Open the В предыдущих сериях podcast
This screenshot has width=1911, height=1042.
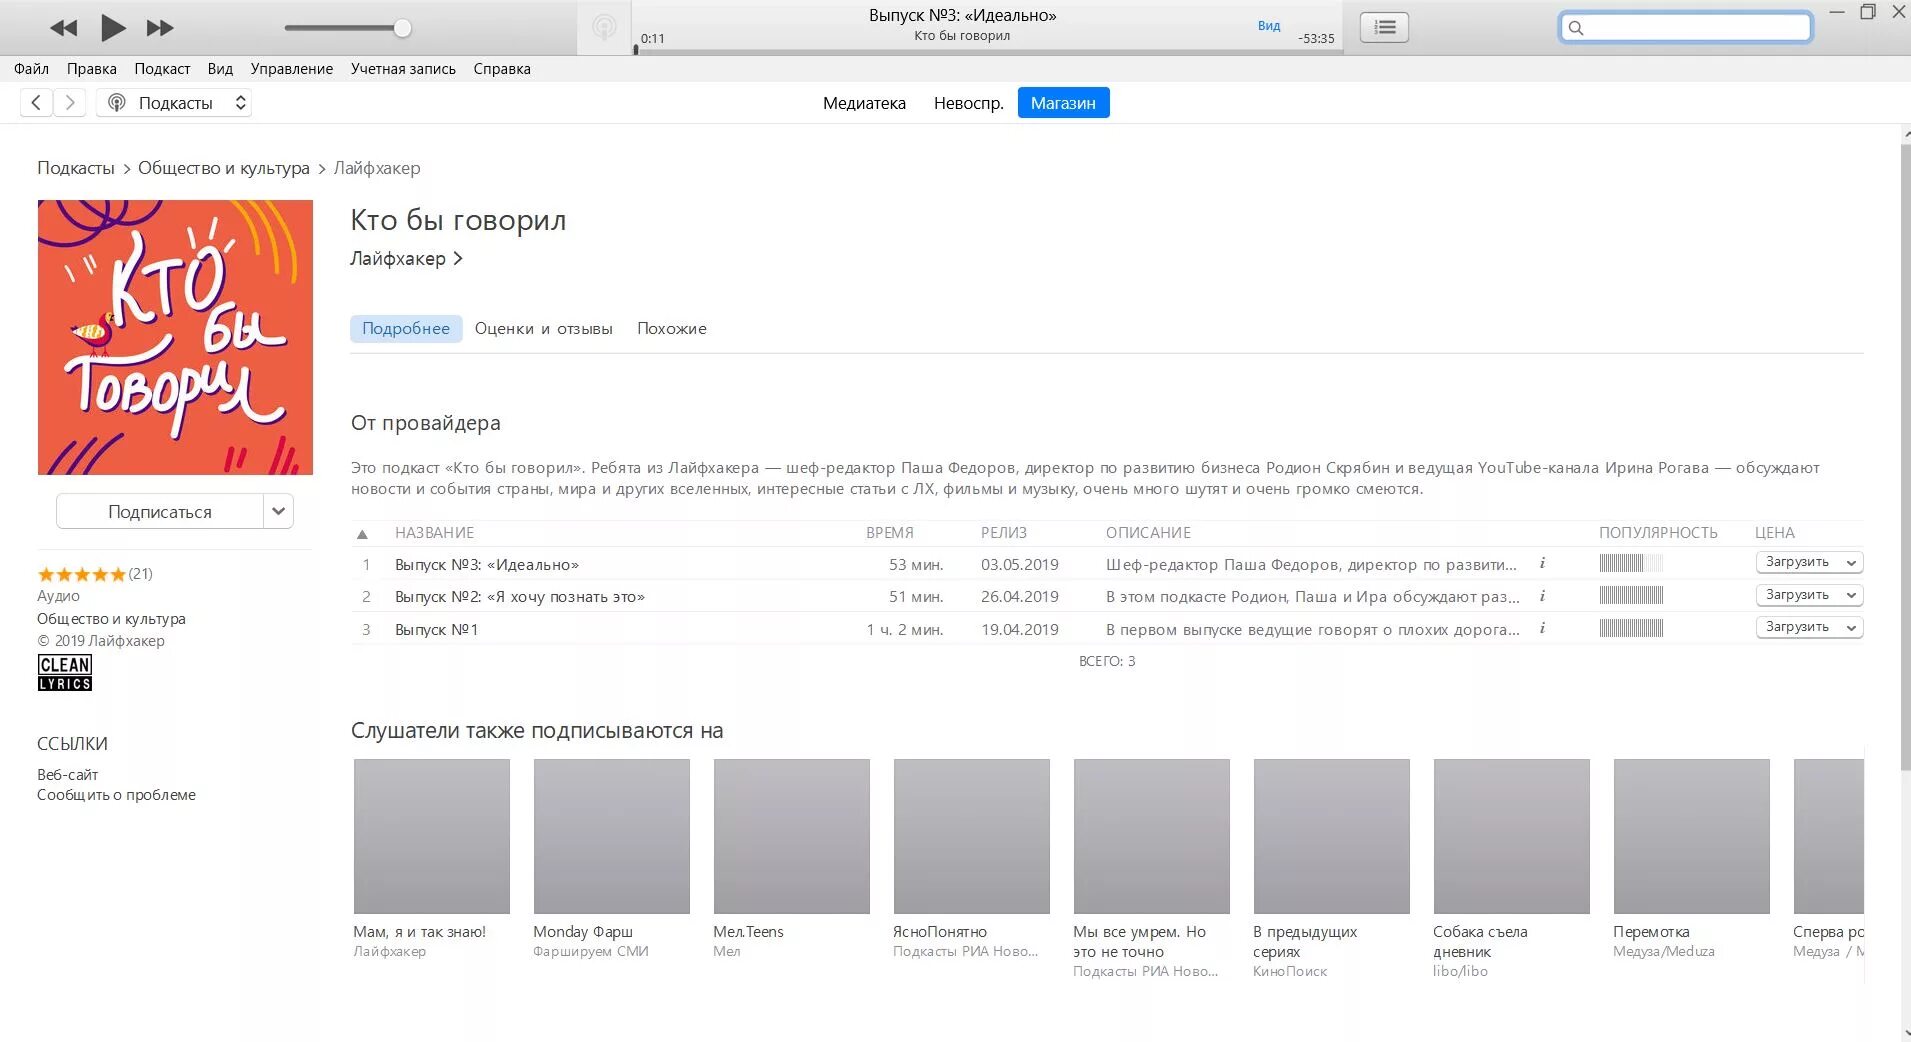click(1332, 836)
